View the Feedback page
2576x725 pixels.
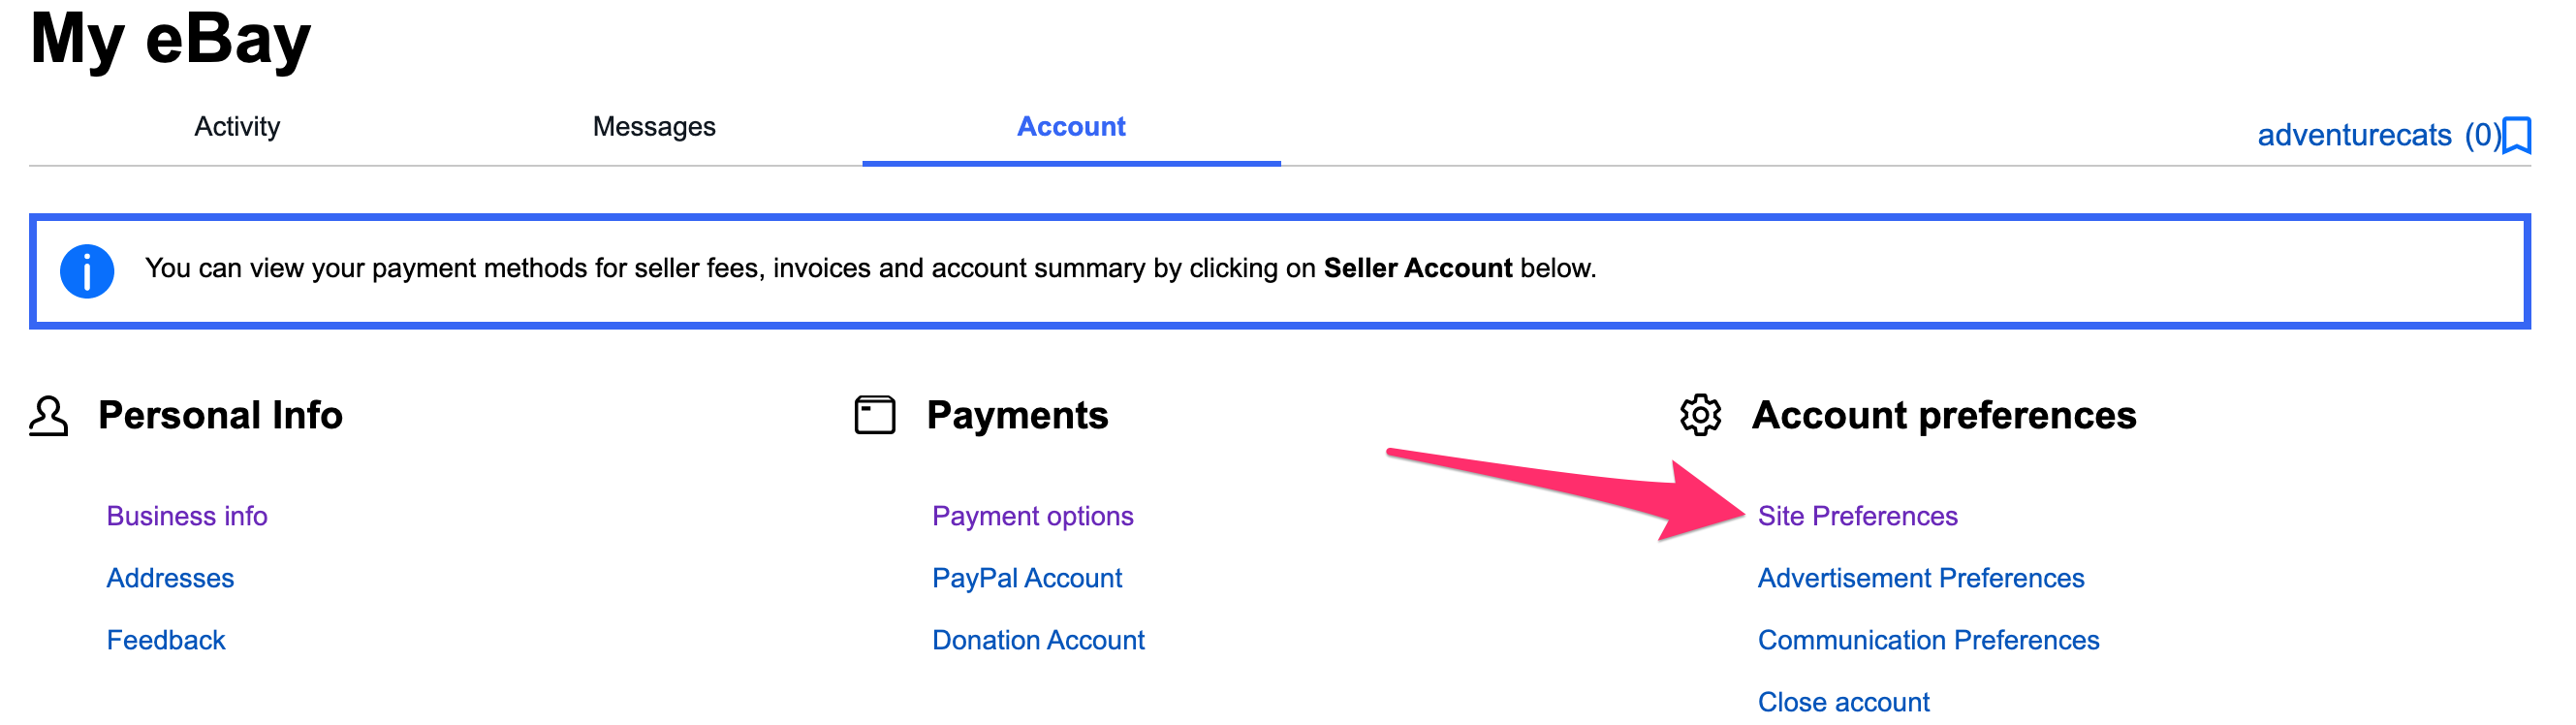[166, 640]
